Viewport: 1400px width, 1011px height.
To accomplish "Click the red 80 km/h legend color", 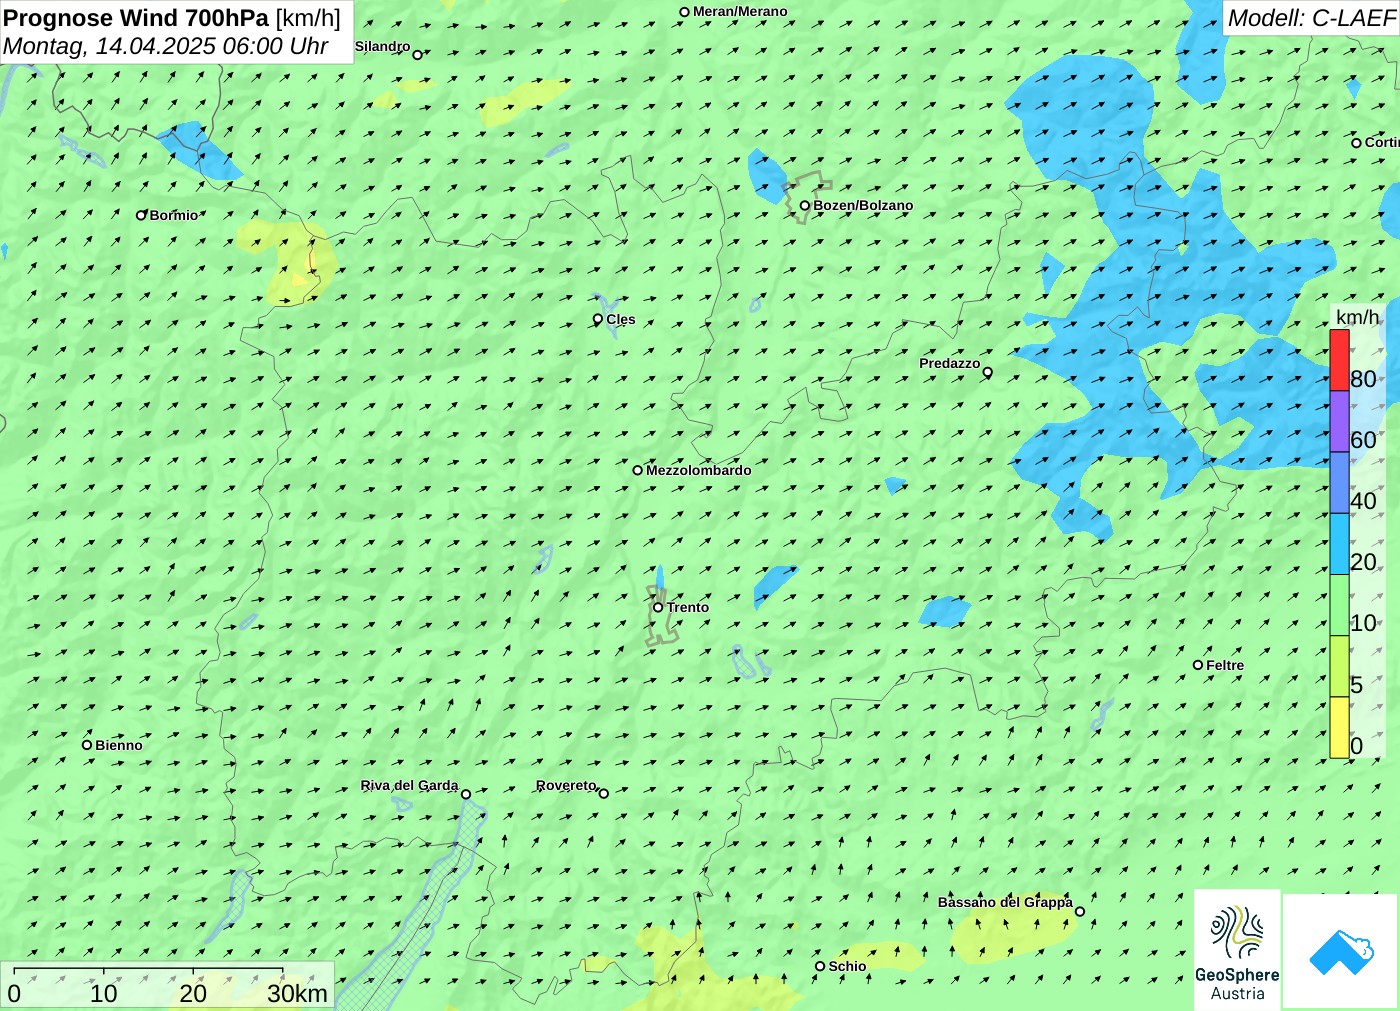I will [x=1339, y=360].
